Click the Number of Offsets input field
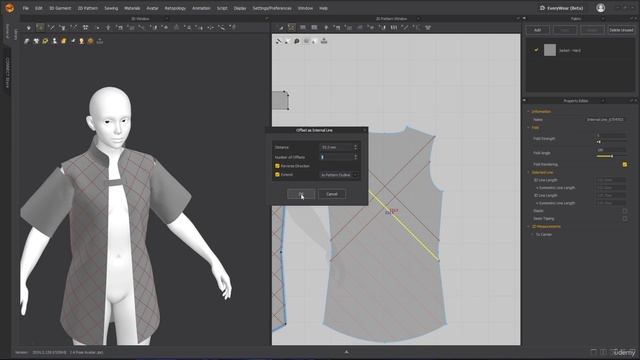This screenshot has height=360, width=640. coord(337,157)
